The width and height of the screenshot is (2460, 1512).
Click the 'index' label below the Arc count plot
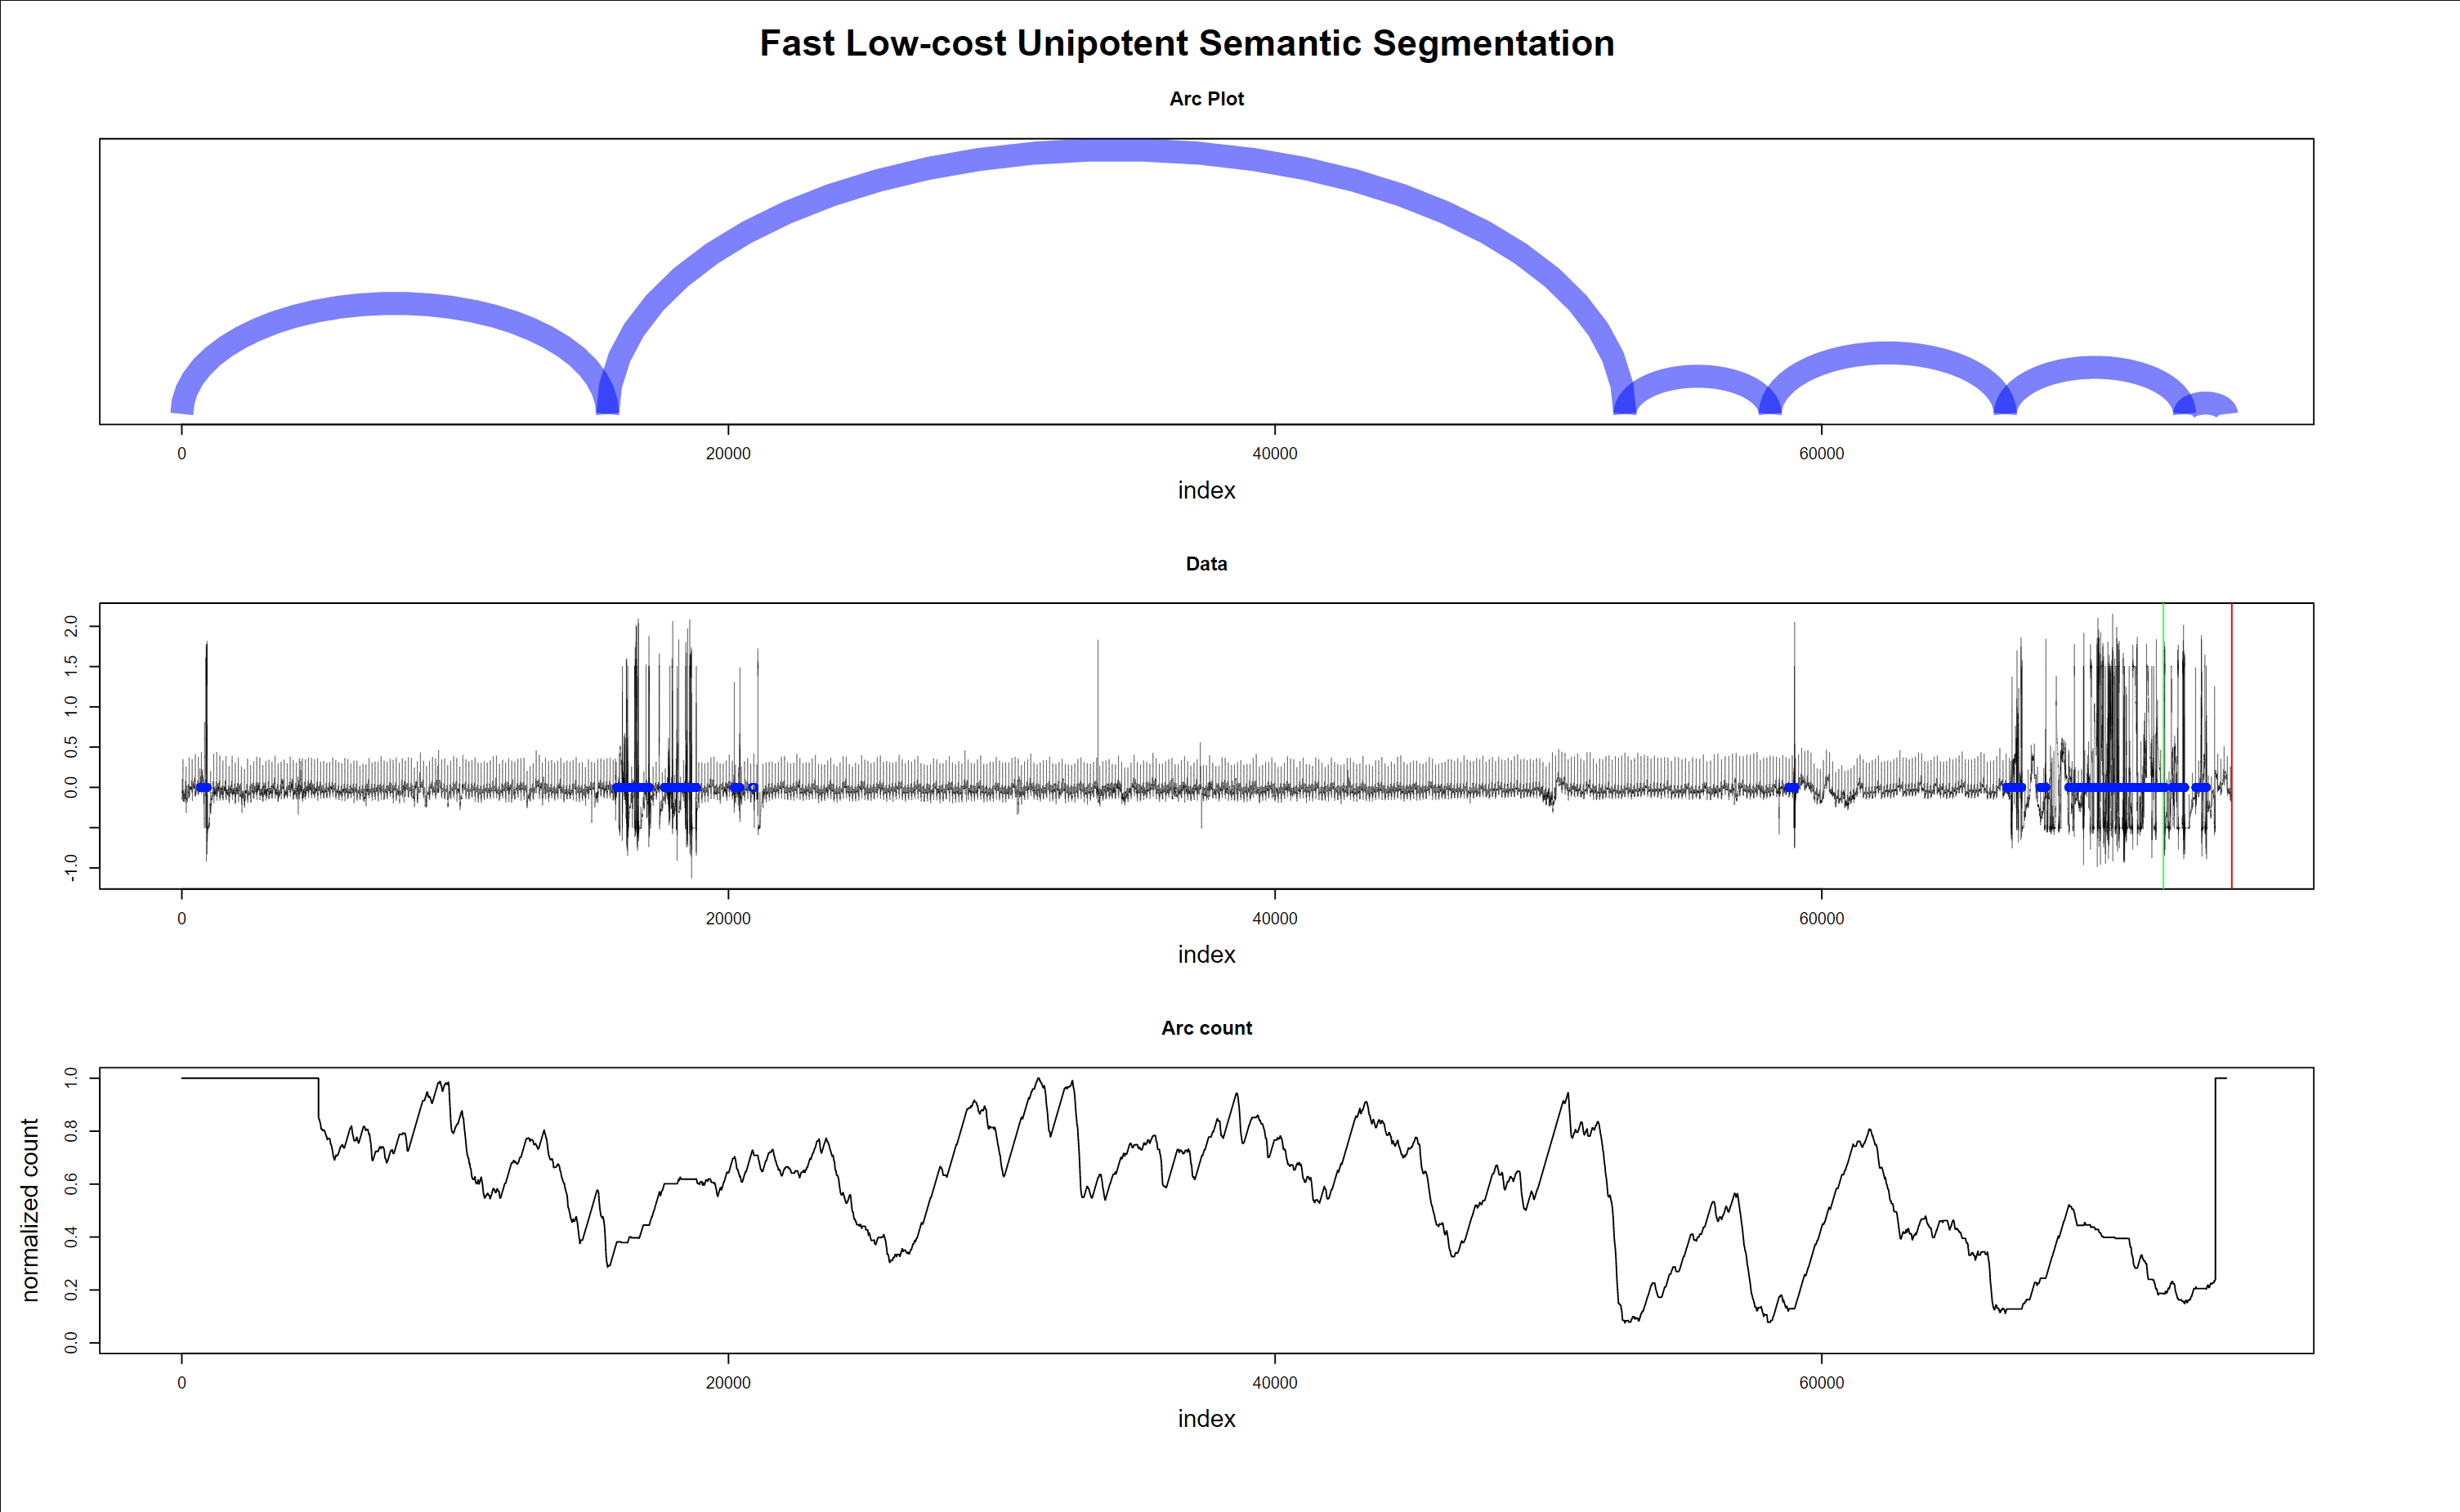pyautogui.click(x=1206, y=1418)
